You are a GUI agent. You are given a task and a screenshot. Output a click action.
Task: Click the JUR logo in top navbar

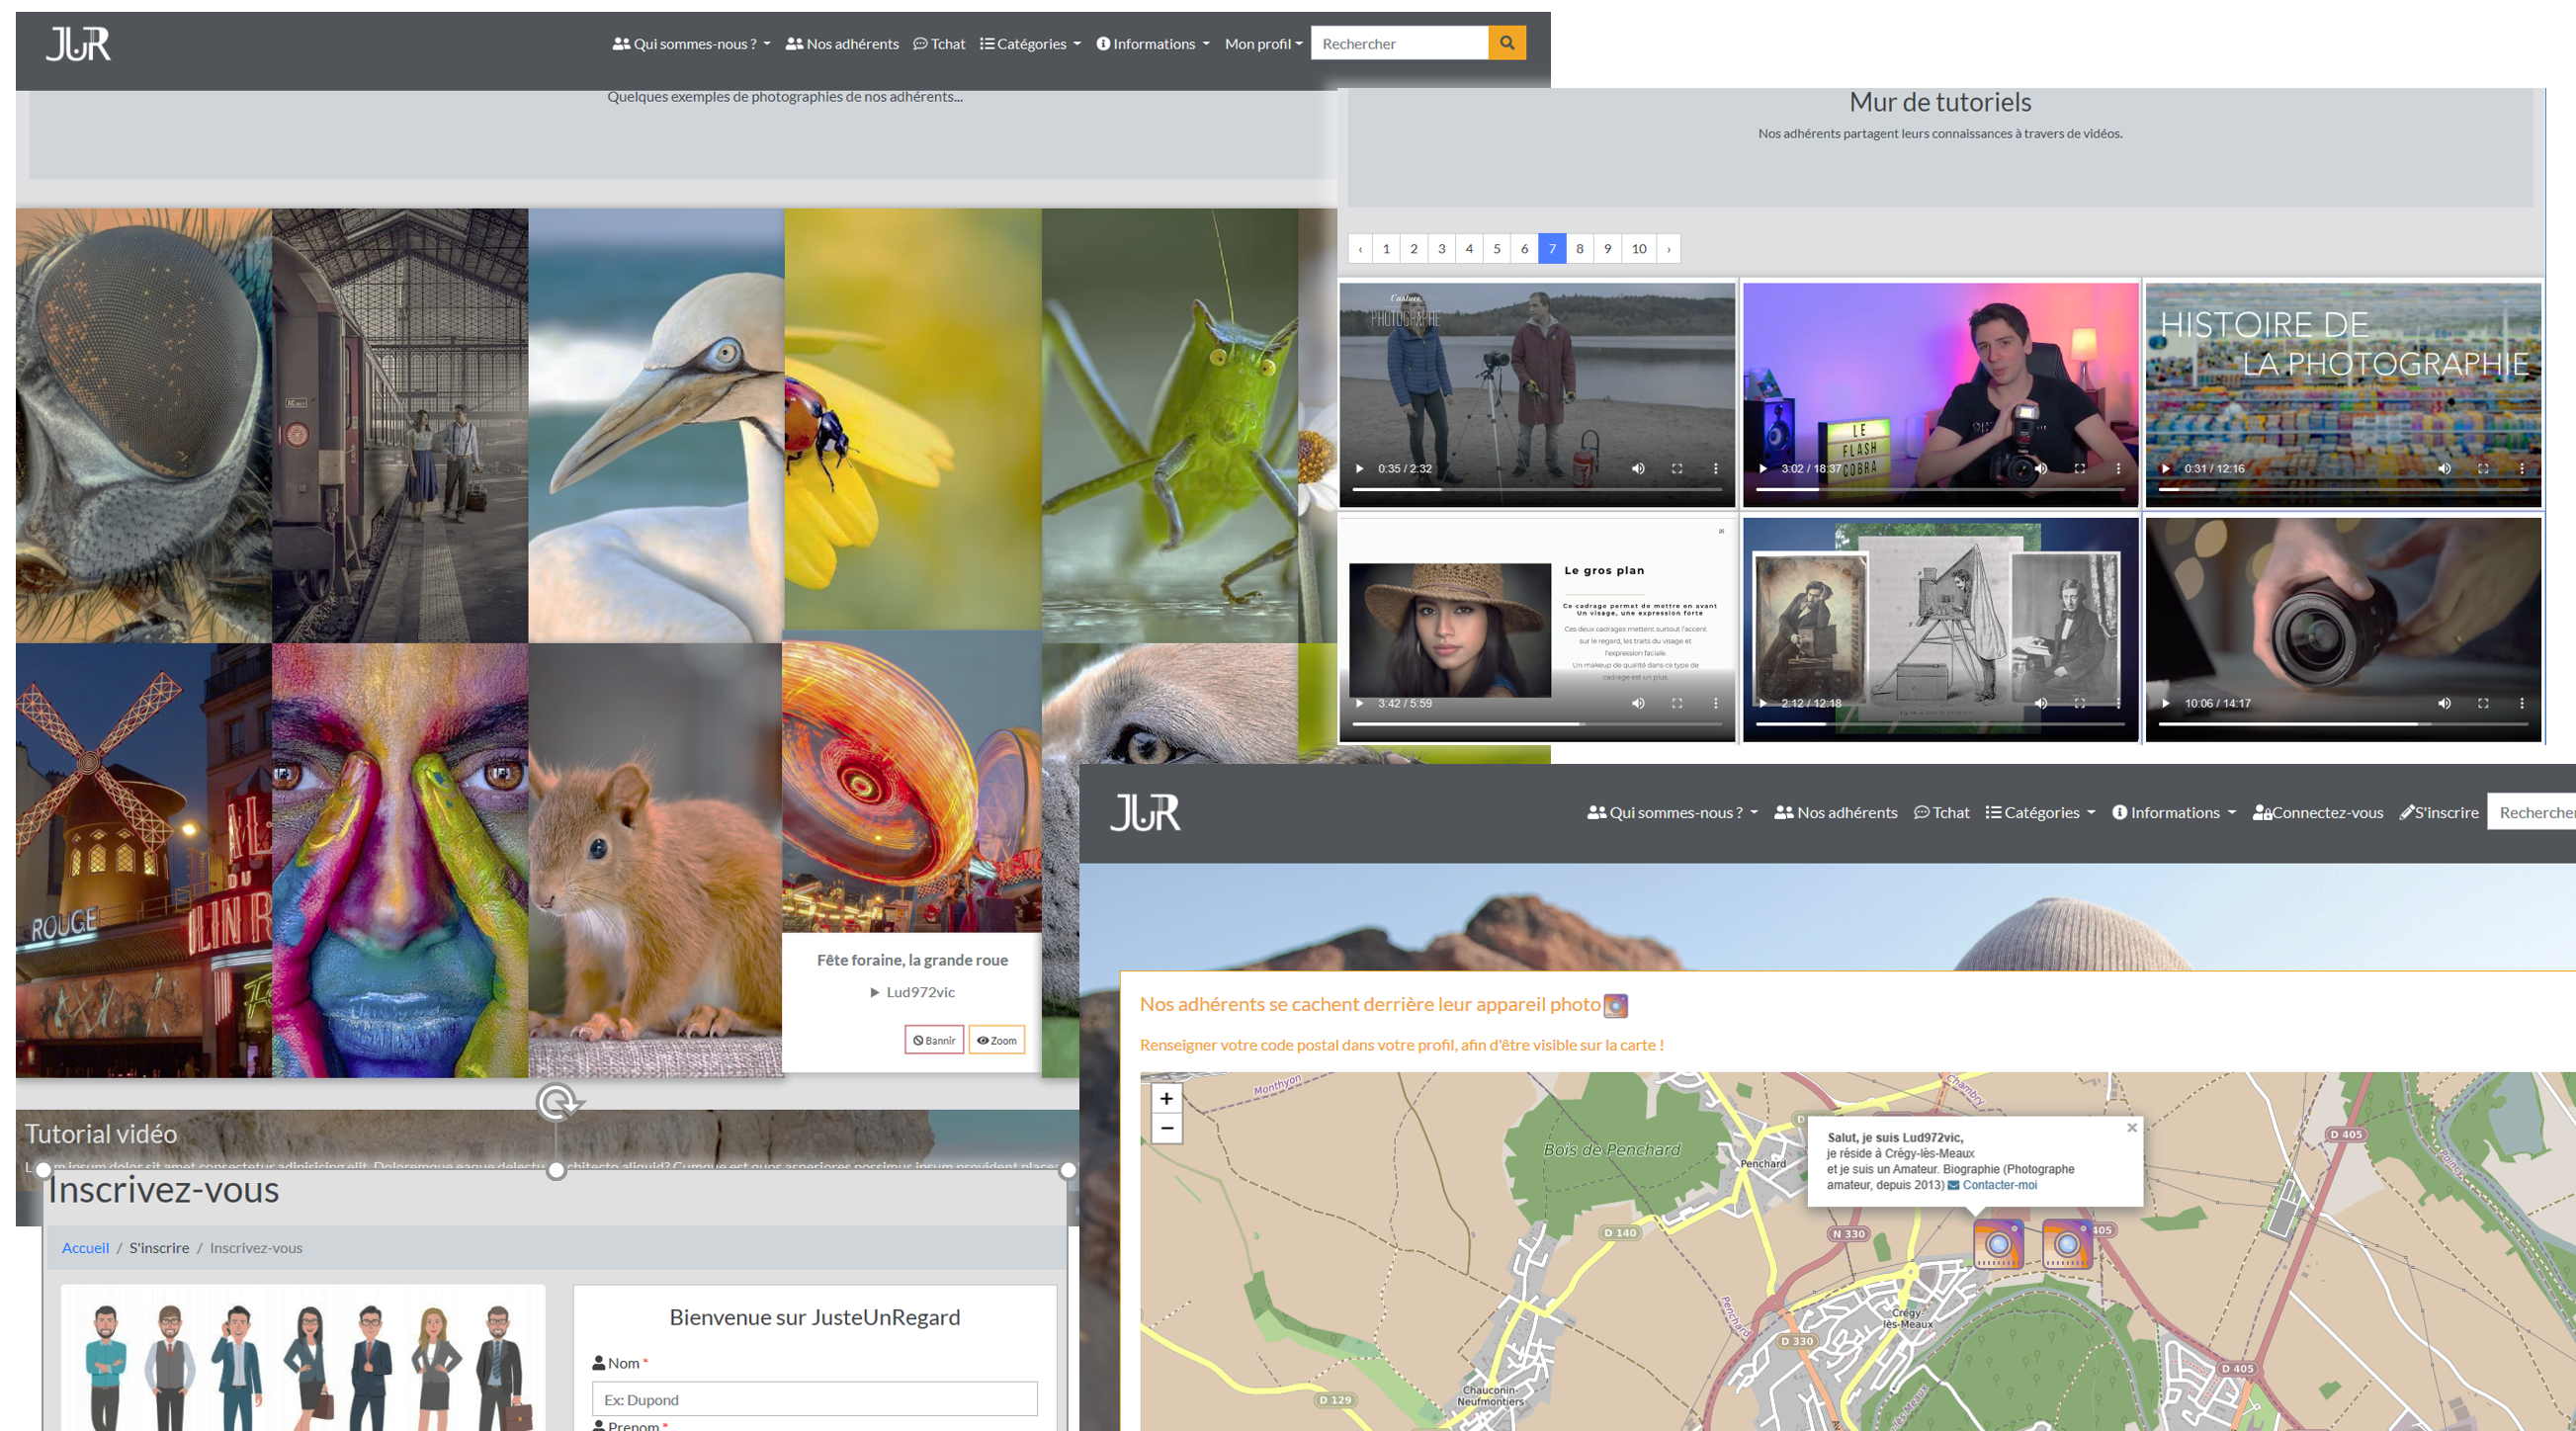coord(78,44)
